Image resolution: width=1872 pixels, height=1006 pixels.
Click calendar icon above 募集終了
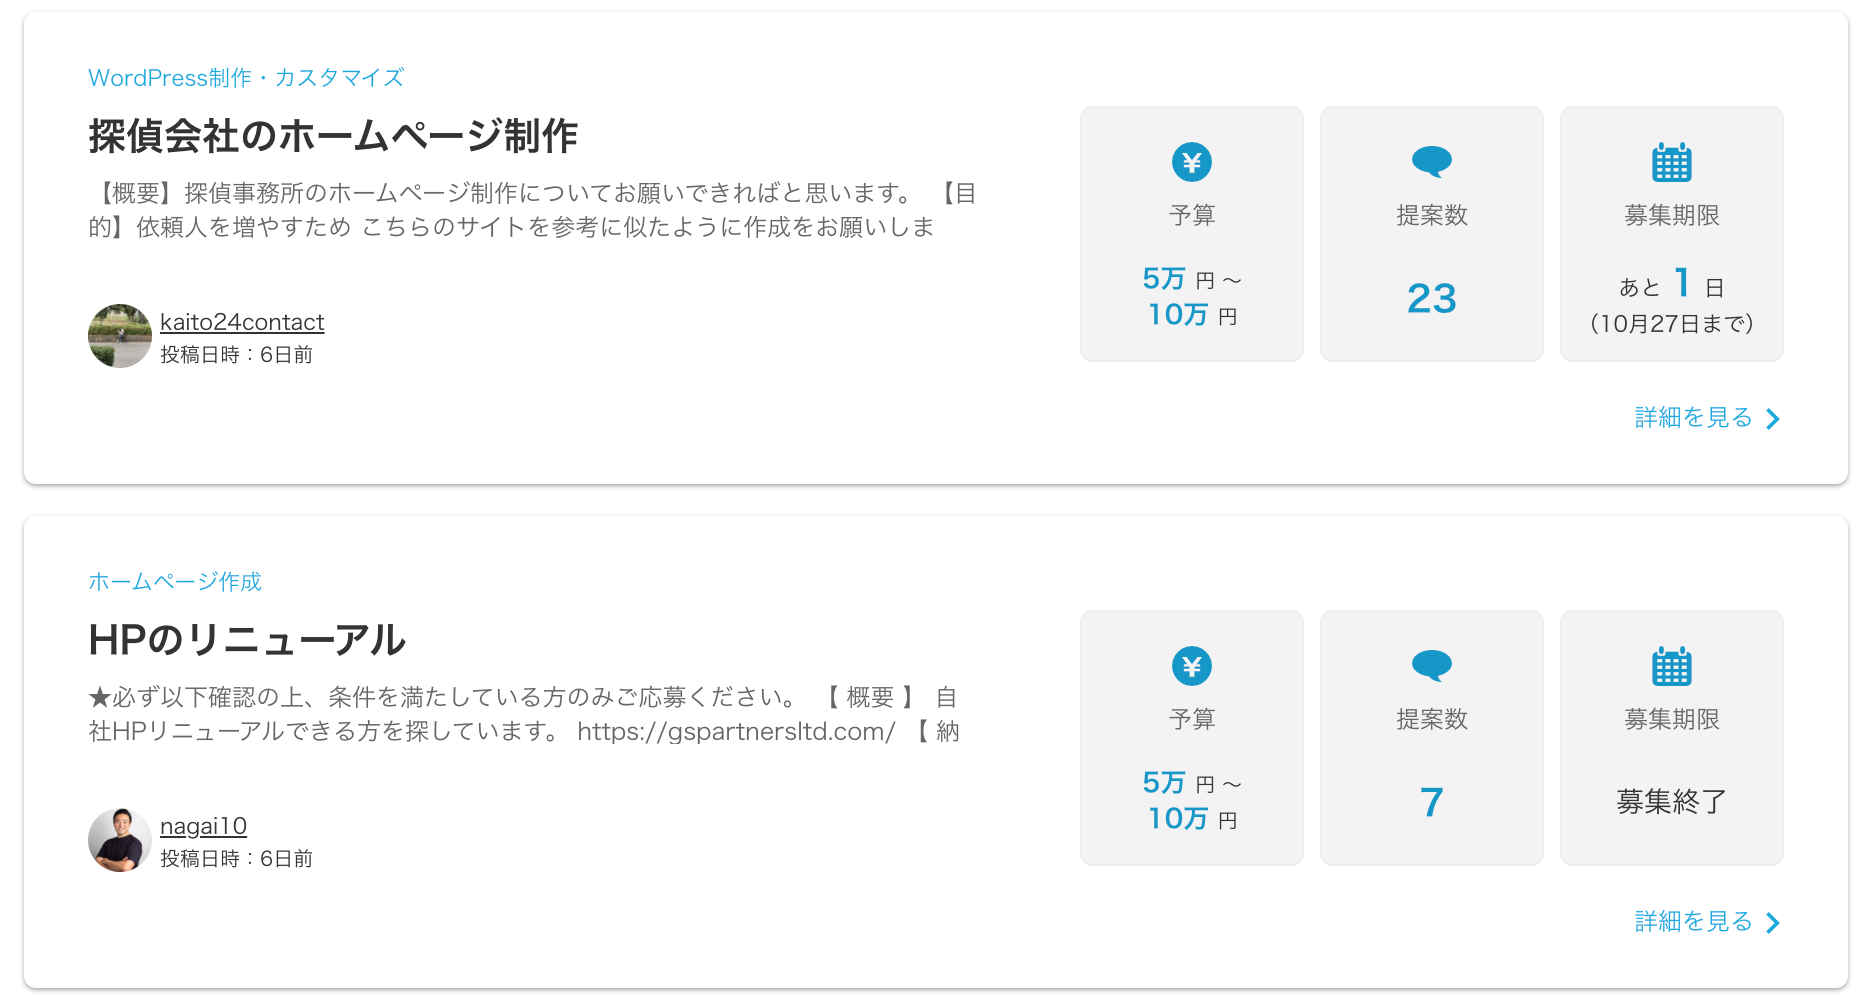coord(1671,666)
